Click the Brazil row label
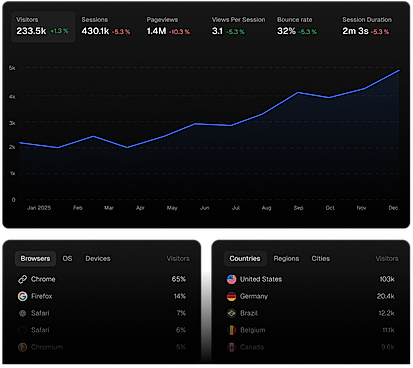Viewport: 413px width, 368px height. [x=249, y=313]
